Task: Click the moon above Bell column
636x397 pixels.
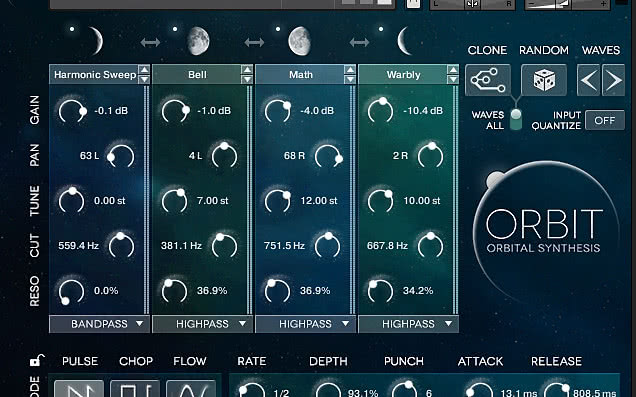Action: (x=198, y=41)
